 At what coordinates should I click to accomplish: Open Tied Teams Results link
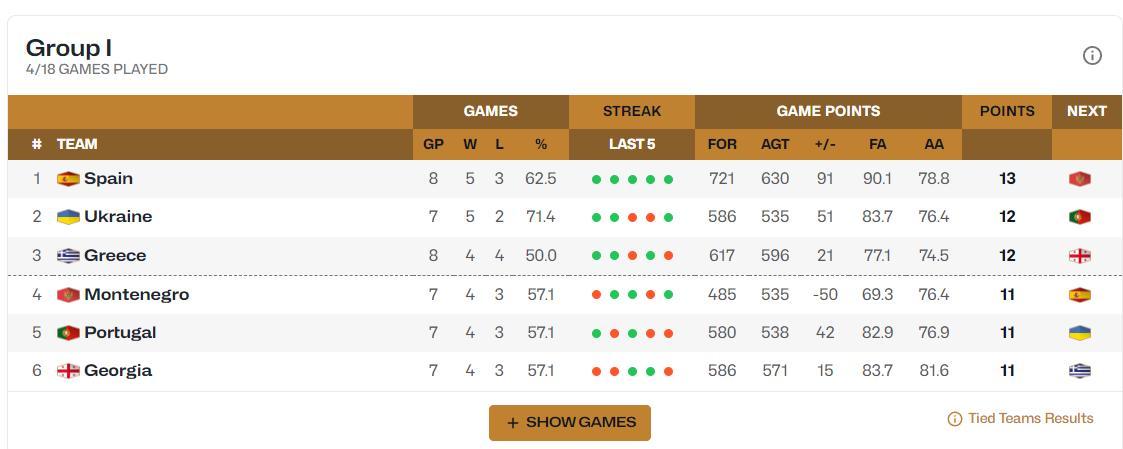[1021, 419]
